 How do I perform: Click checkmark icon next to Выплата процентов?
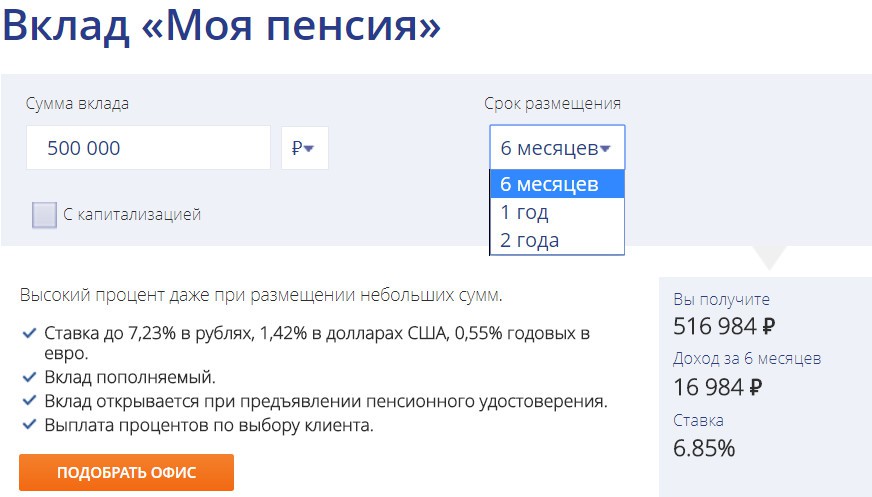click(28, 426)
